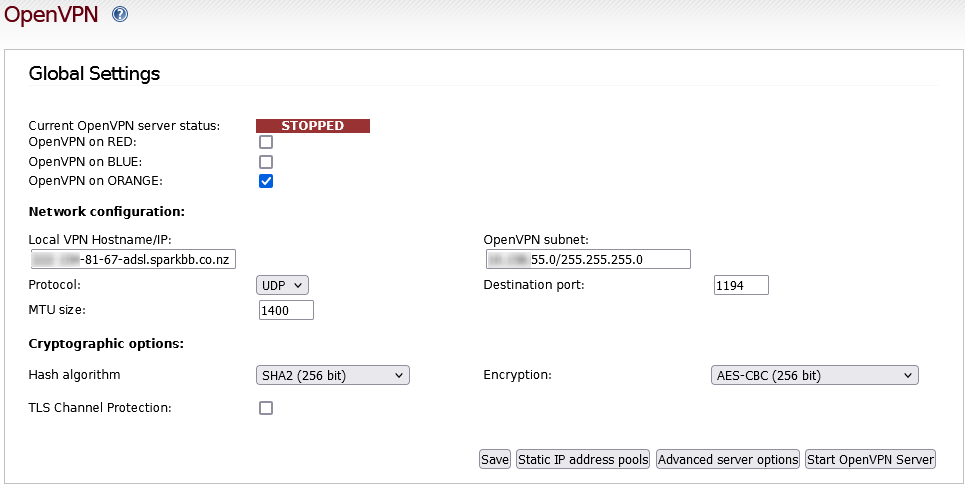Enable OpenVPN on RED checkbox
Screen dimensions: 965x486
pyautogui.click(x=266, y=142)
